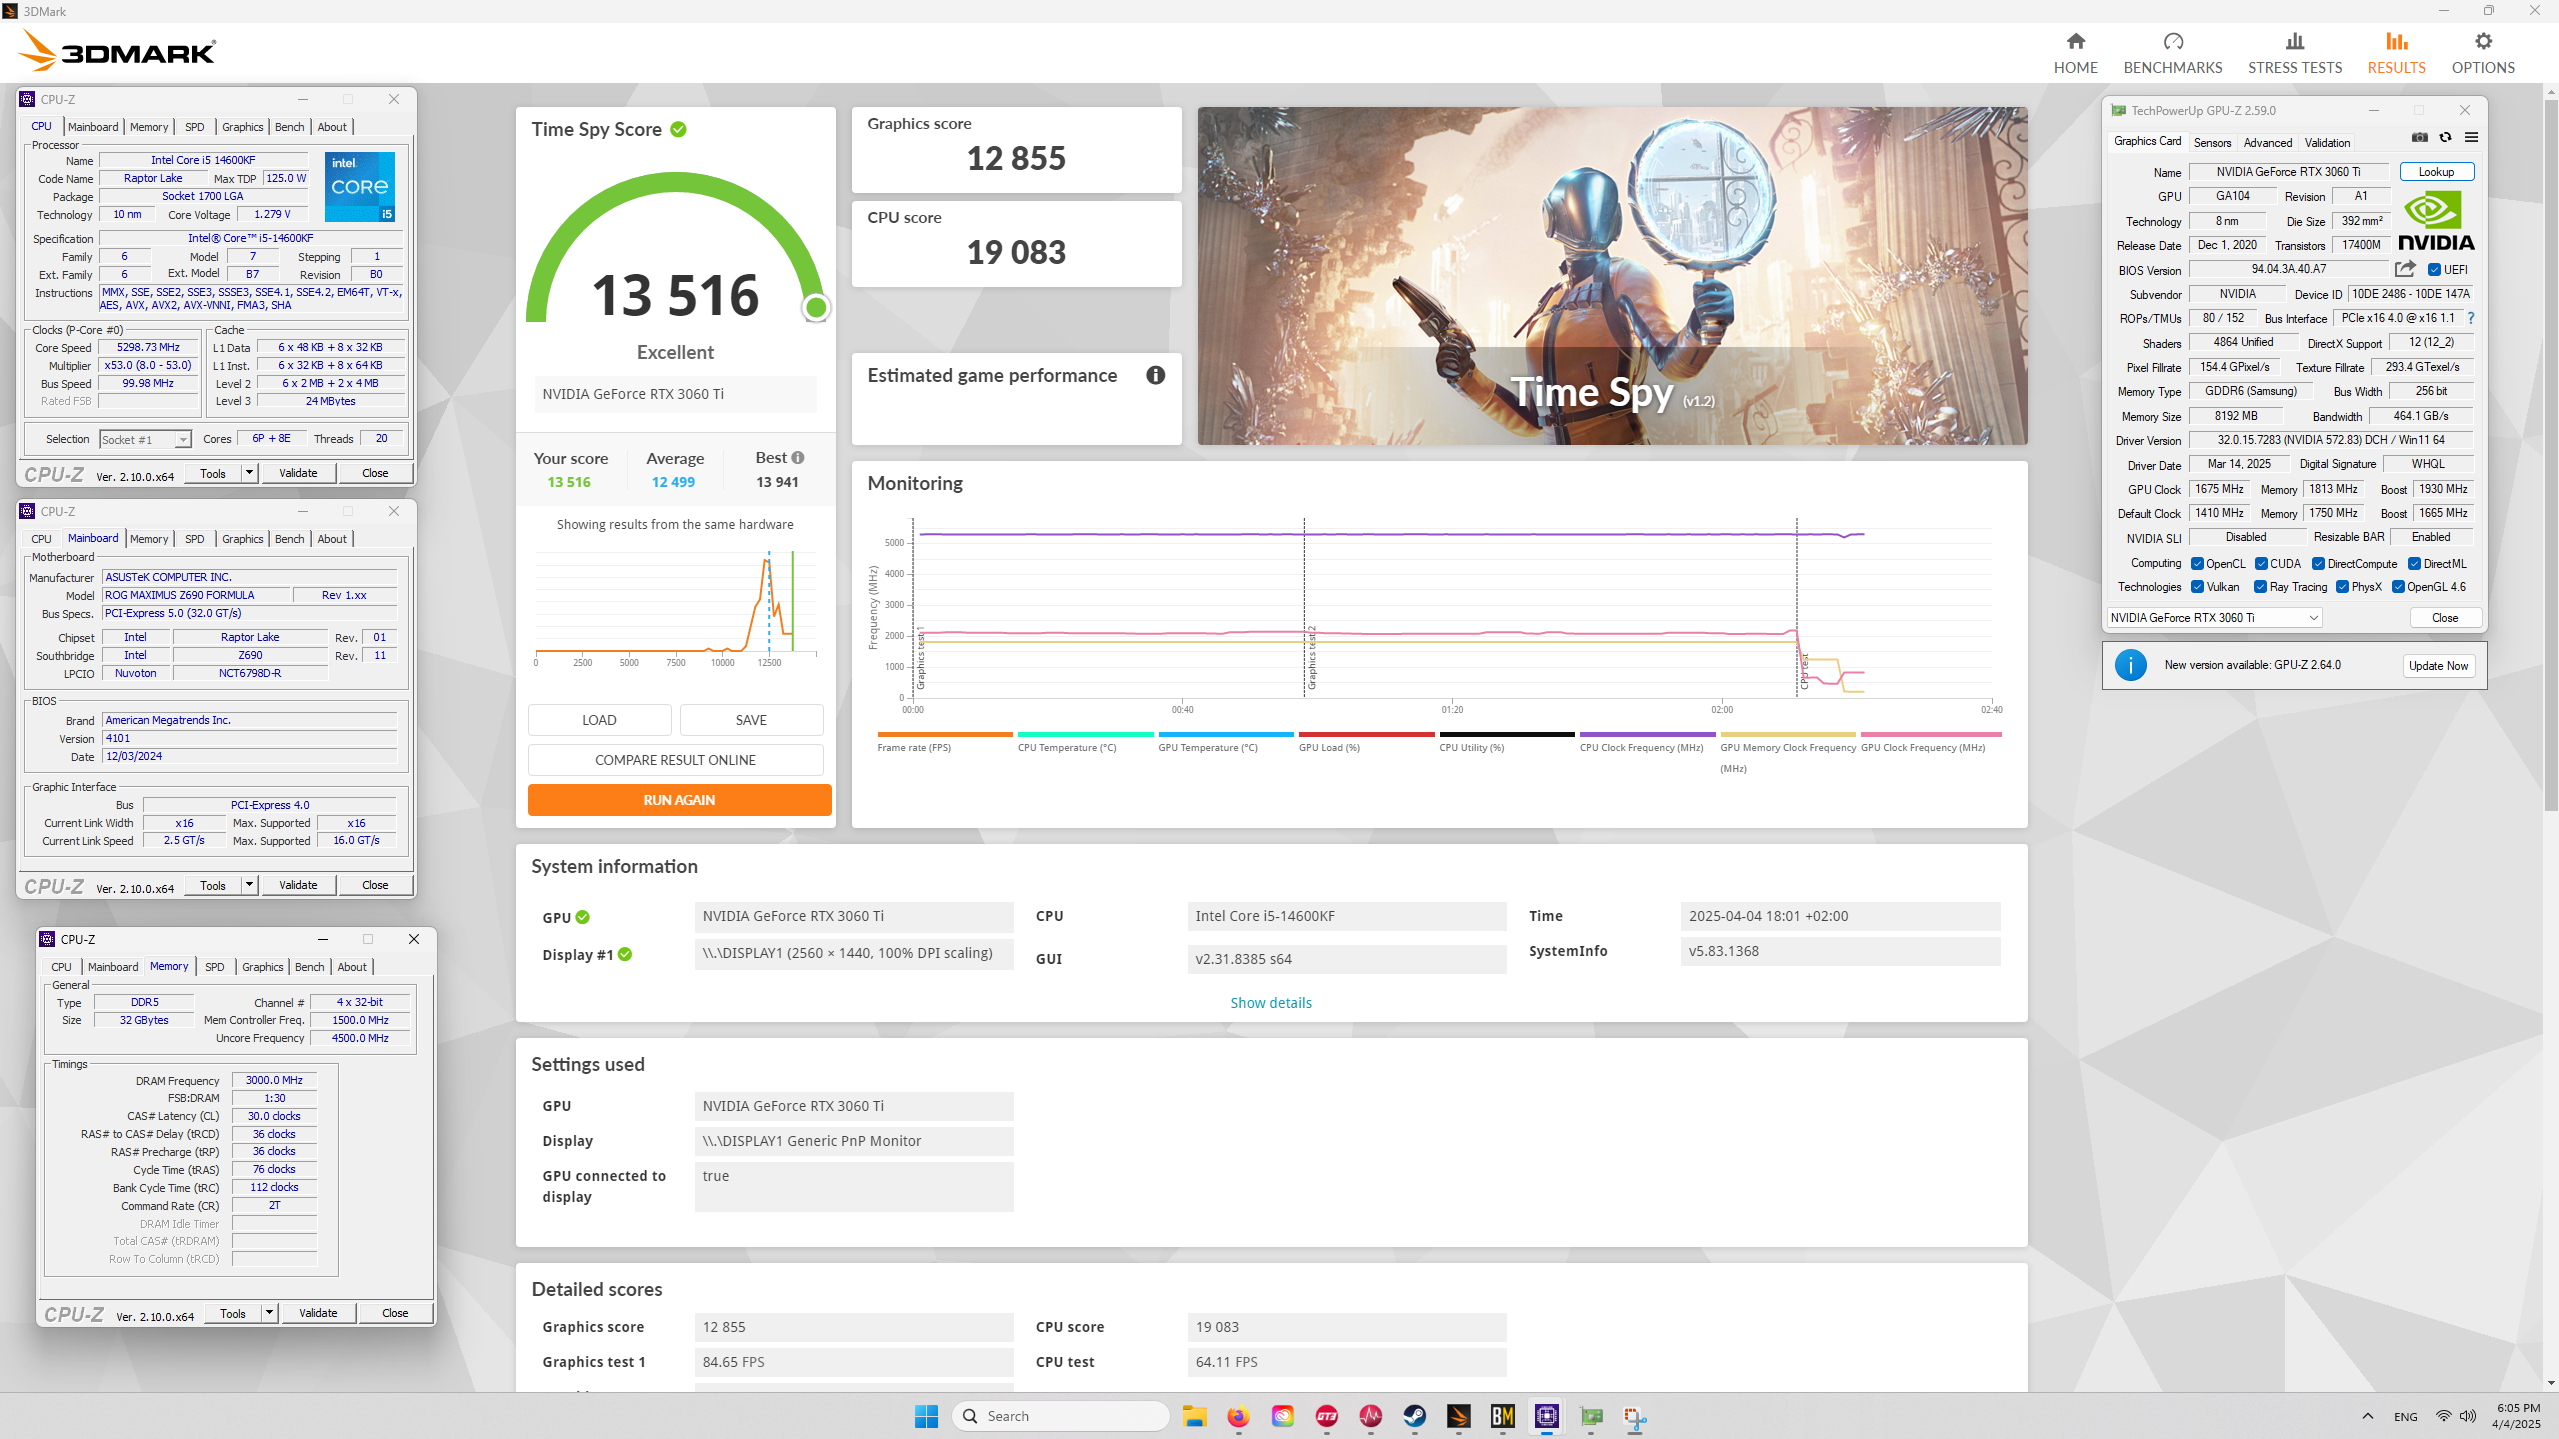Toggle the OpenGL 4.6 checkbox
The height and width of the screenshot is (1439, 2559).
pos(2398,587)
